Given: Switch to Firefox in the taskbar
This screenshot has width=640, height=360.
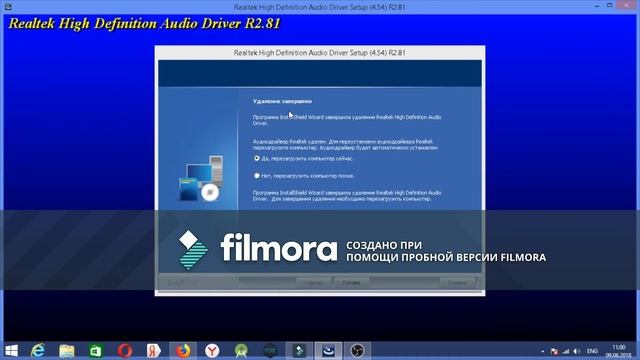Looking at the screenshot, I should click(x=183, y=351).
